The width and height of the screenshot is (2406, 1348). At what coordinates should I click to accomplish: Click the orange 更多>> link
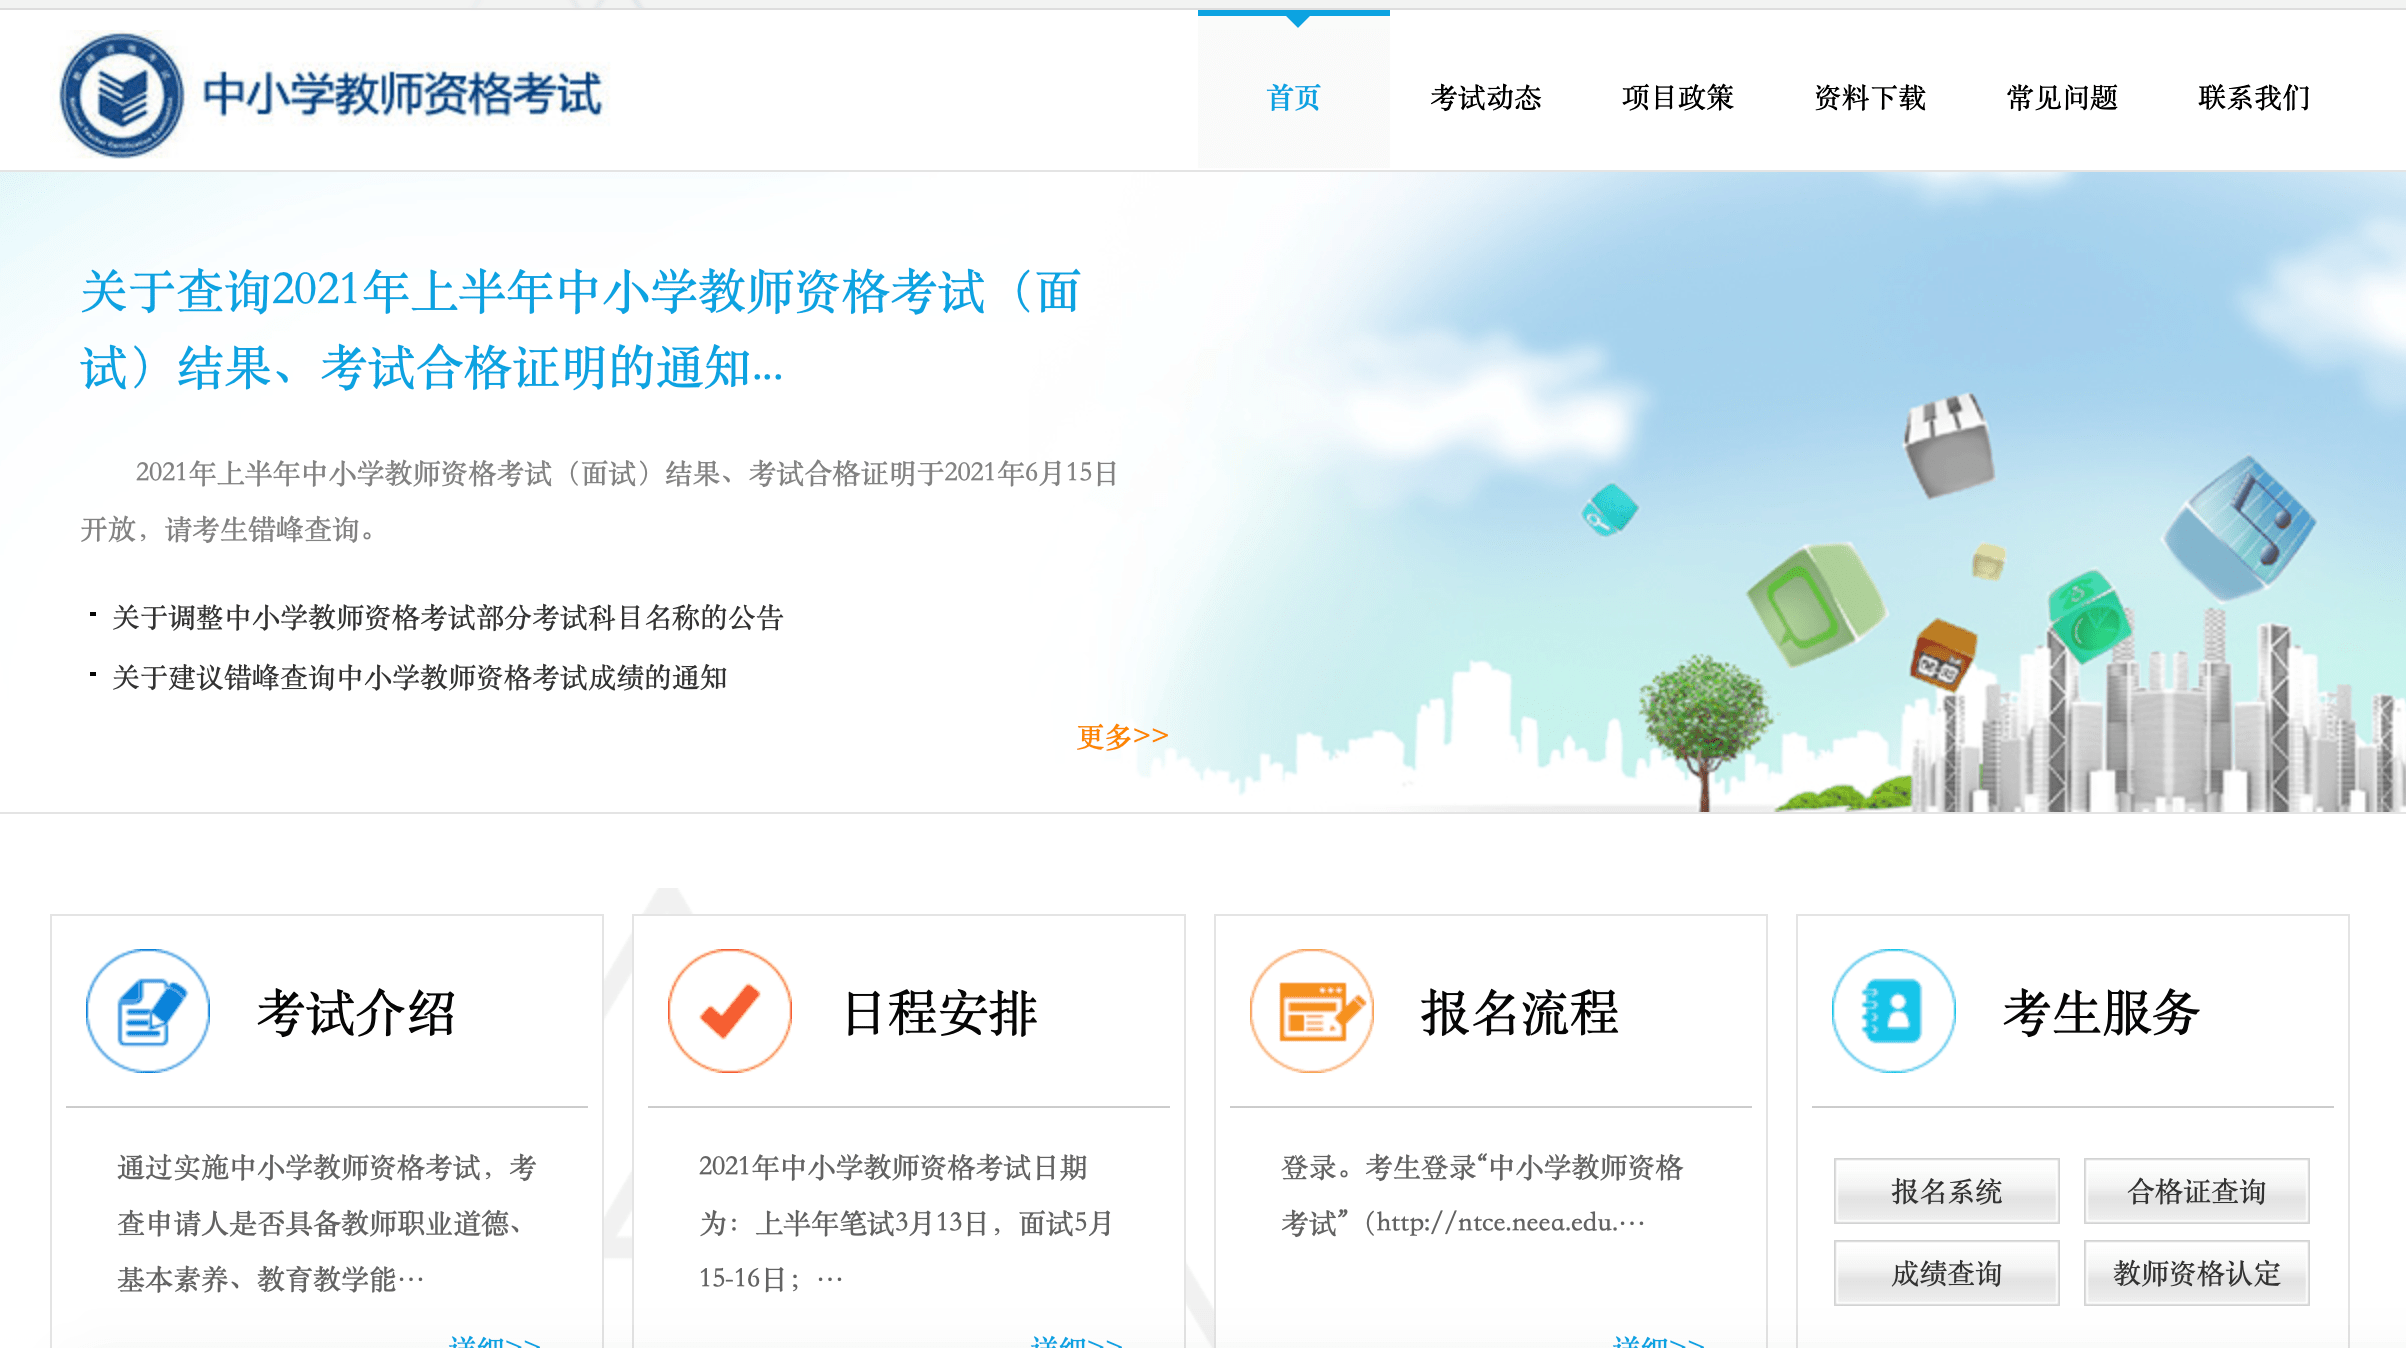[1122, 736]
